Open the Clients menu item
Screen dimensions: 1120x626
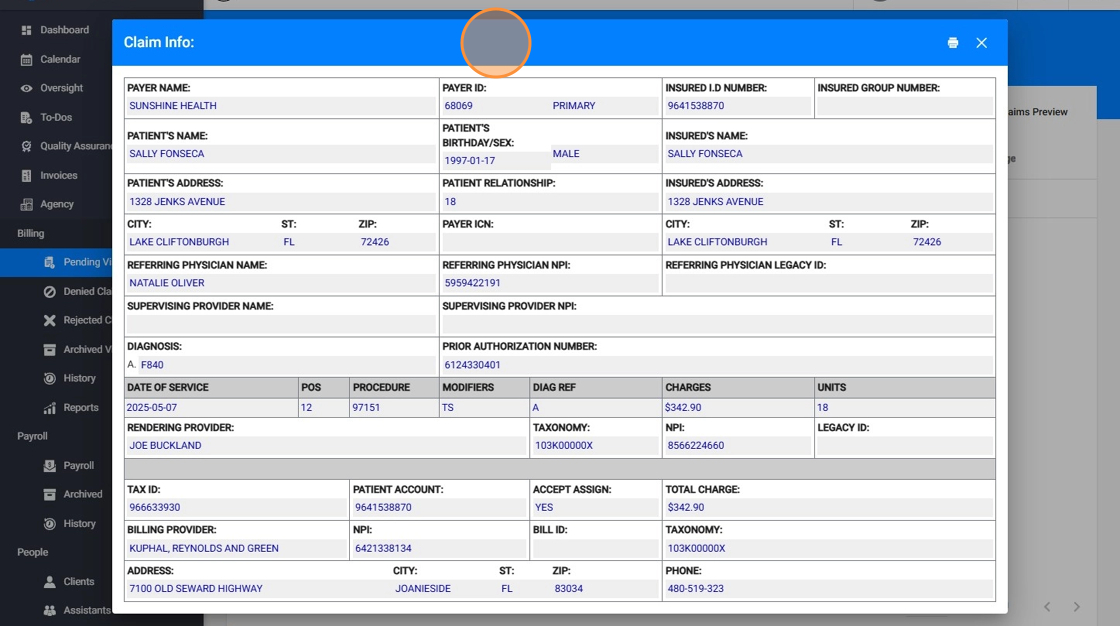coord(79,582)
